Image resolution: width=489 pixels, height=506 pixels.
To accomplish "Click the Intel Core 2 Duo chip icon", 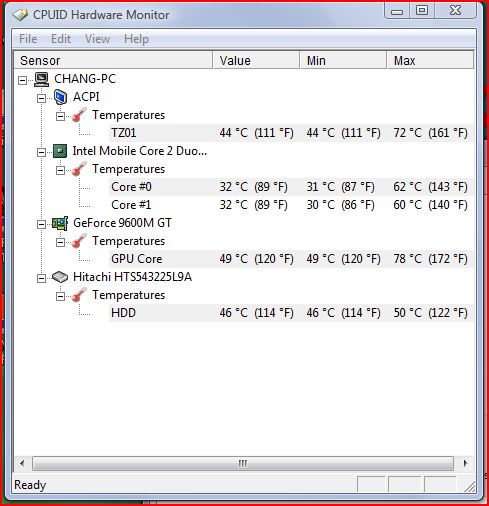I will [60, 151].
